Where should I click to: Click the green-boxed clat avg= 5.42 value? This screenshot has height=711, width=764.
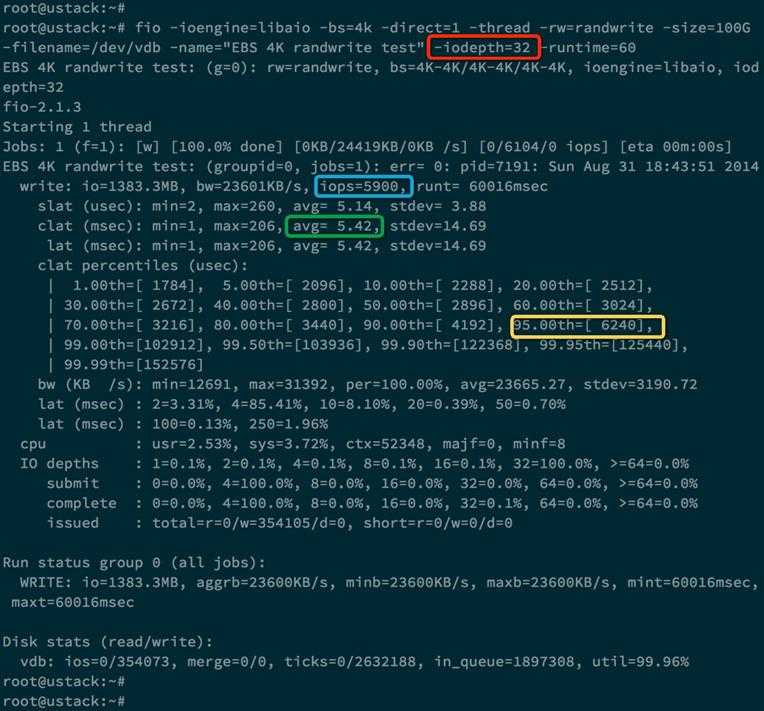coord(335,226)
